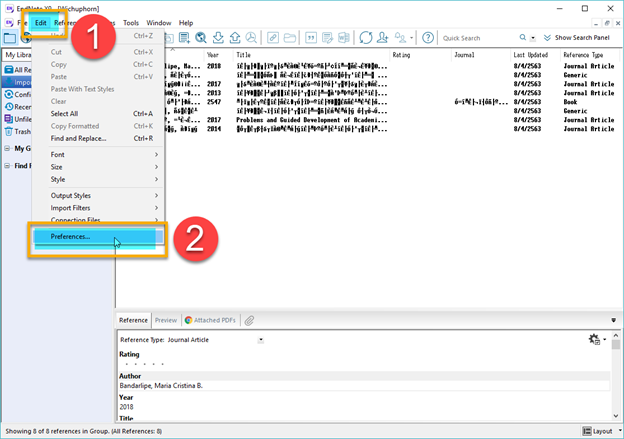
Task: Click the Open Link icon in toolbar
Action: (x=272, y=38)
